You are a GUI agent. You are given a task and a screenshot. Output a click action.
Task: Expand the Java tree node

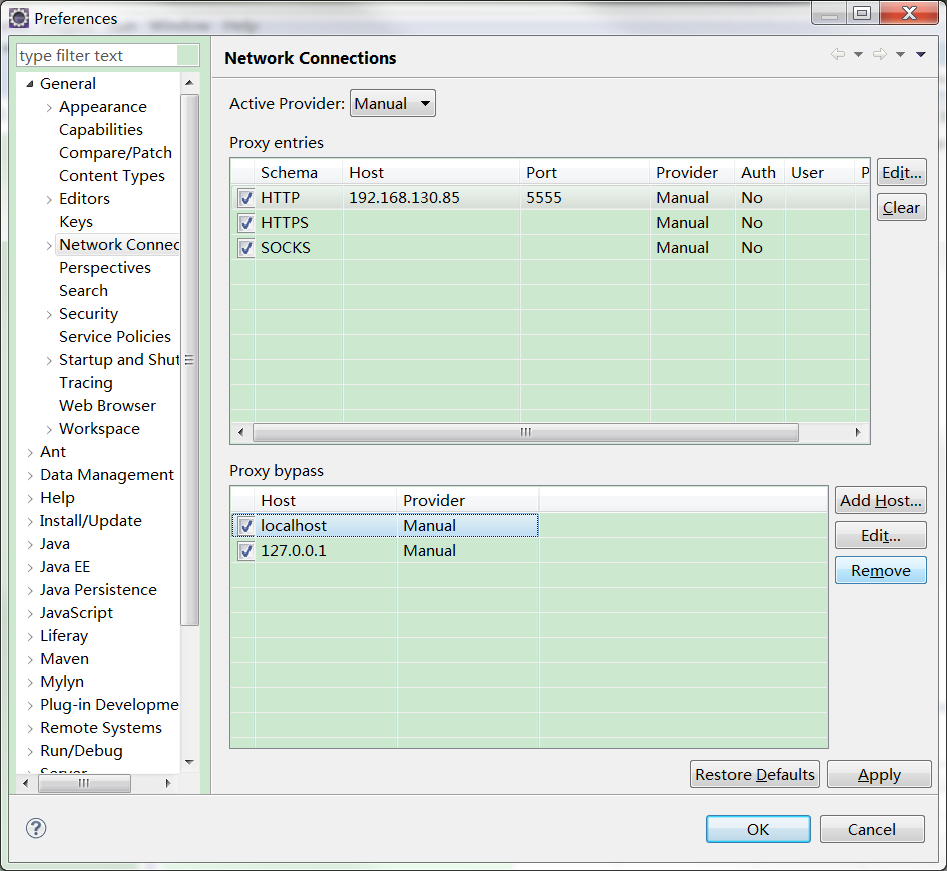30,544
